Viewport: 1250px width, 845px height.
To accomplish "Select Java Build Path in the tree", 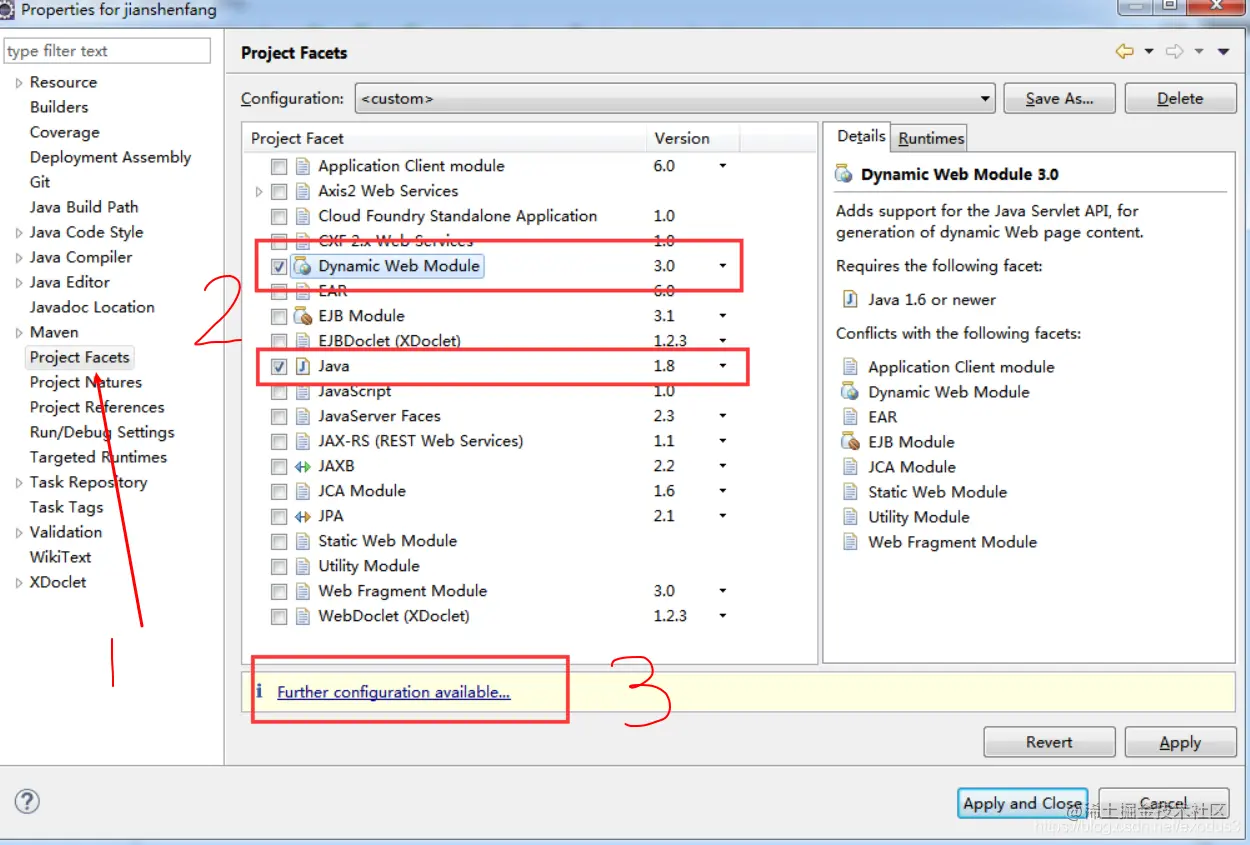I will point(84,207).
